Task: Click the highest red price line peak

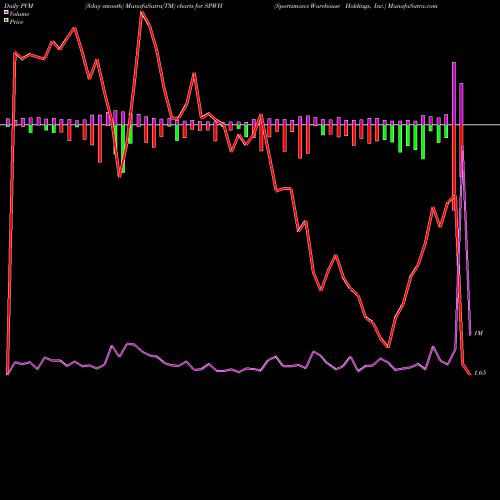Action: [142, 13]
